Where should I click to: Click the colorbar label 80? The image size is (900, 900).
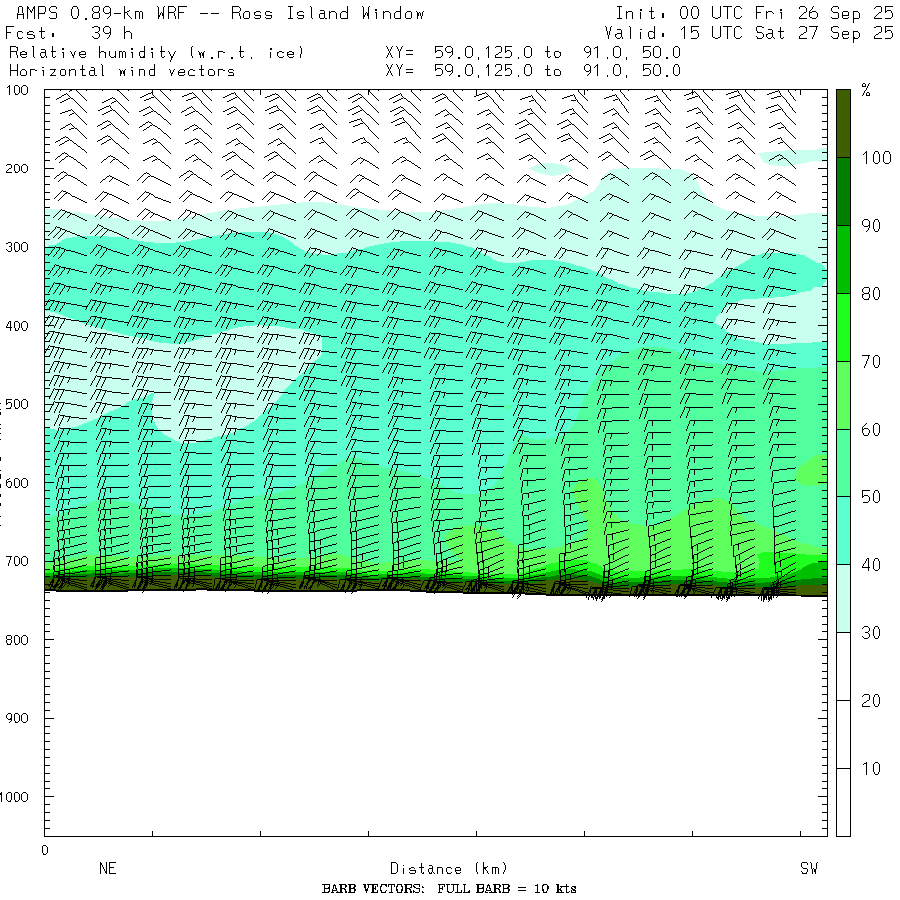pyautogui.click(x=871, y=293)
